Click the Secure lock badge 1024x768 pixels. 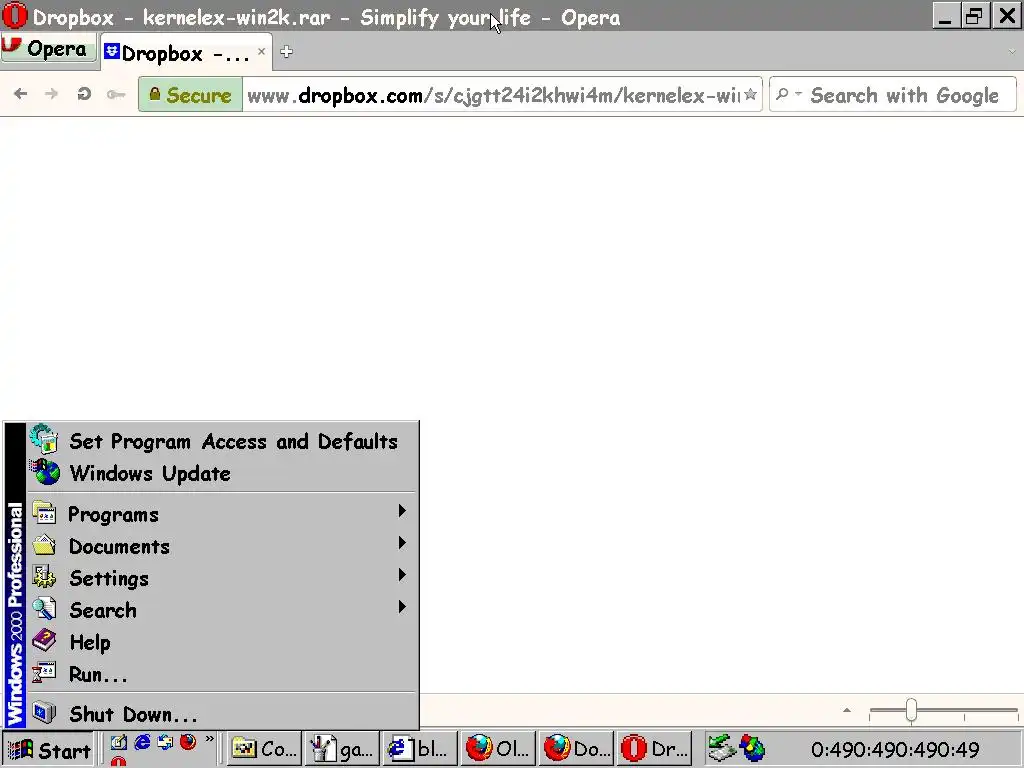[x=190, y=95]
